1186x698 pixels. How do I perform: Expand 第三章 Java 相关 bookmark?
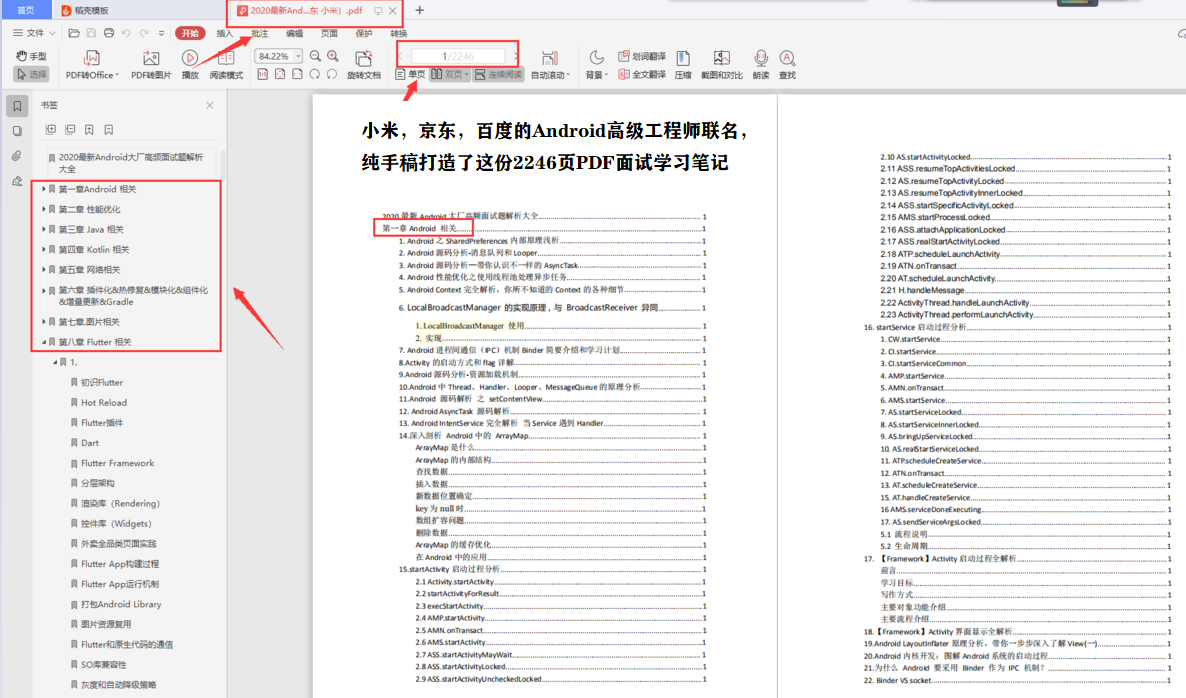point(44,229)
